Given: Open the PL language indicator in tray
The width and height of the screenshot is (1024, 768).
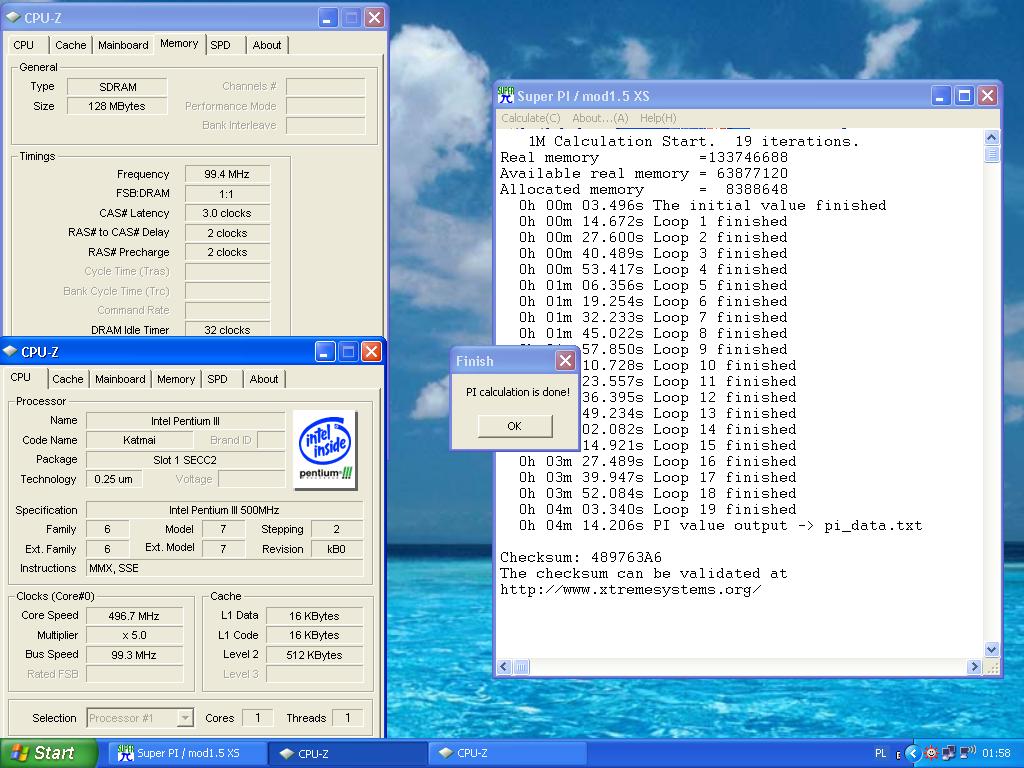Looking at the screenshot, I should [880, 754].
